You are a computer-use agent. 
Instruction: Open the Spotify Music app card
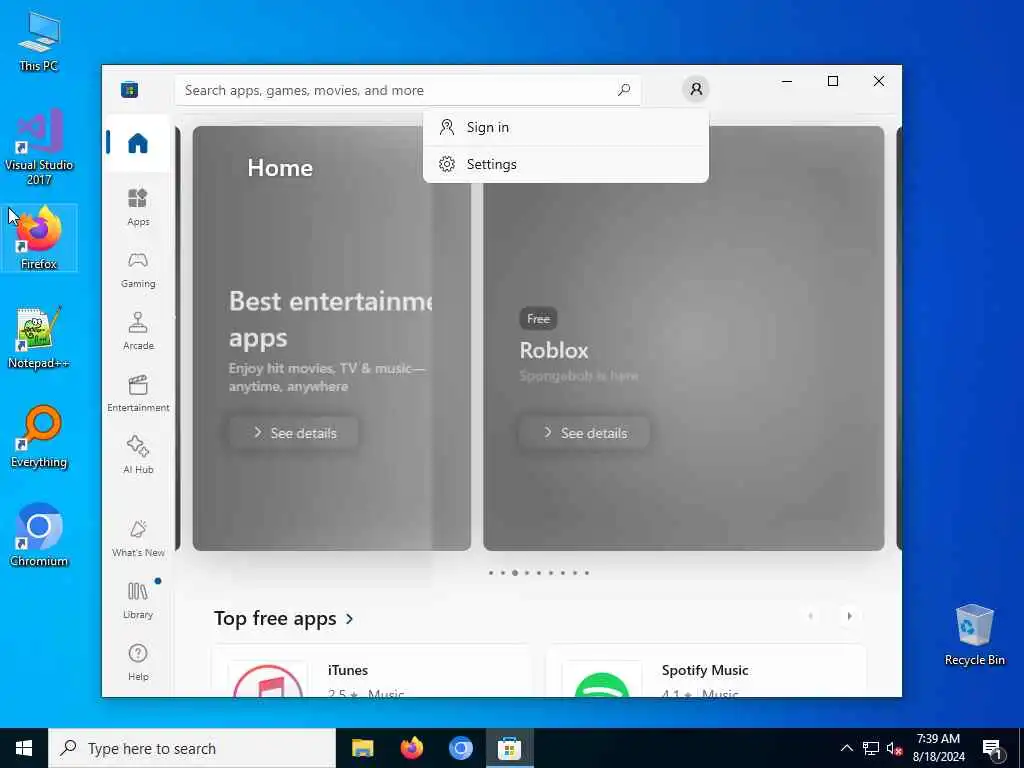[x=706, y=671]
